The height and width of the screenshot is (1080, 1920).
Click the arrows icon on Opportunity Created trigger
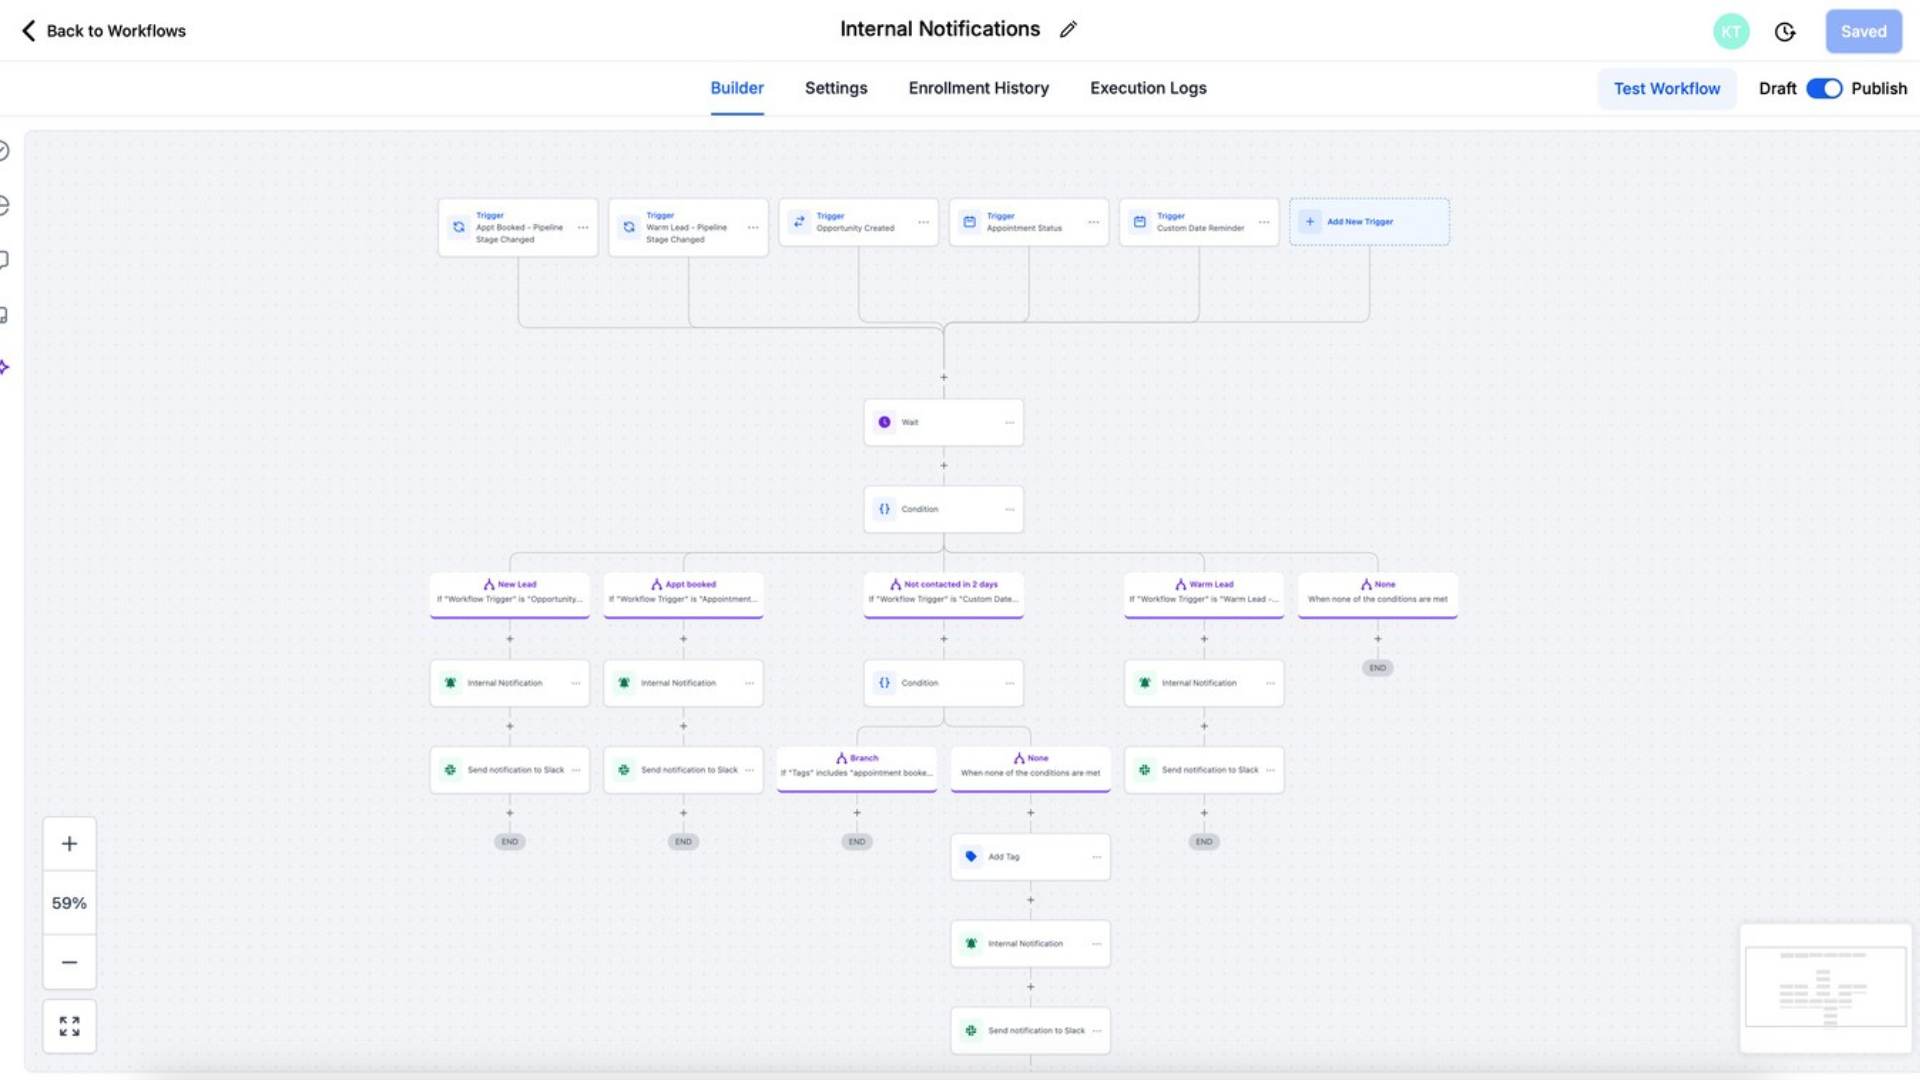[798, 221]
